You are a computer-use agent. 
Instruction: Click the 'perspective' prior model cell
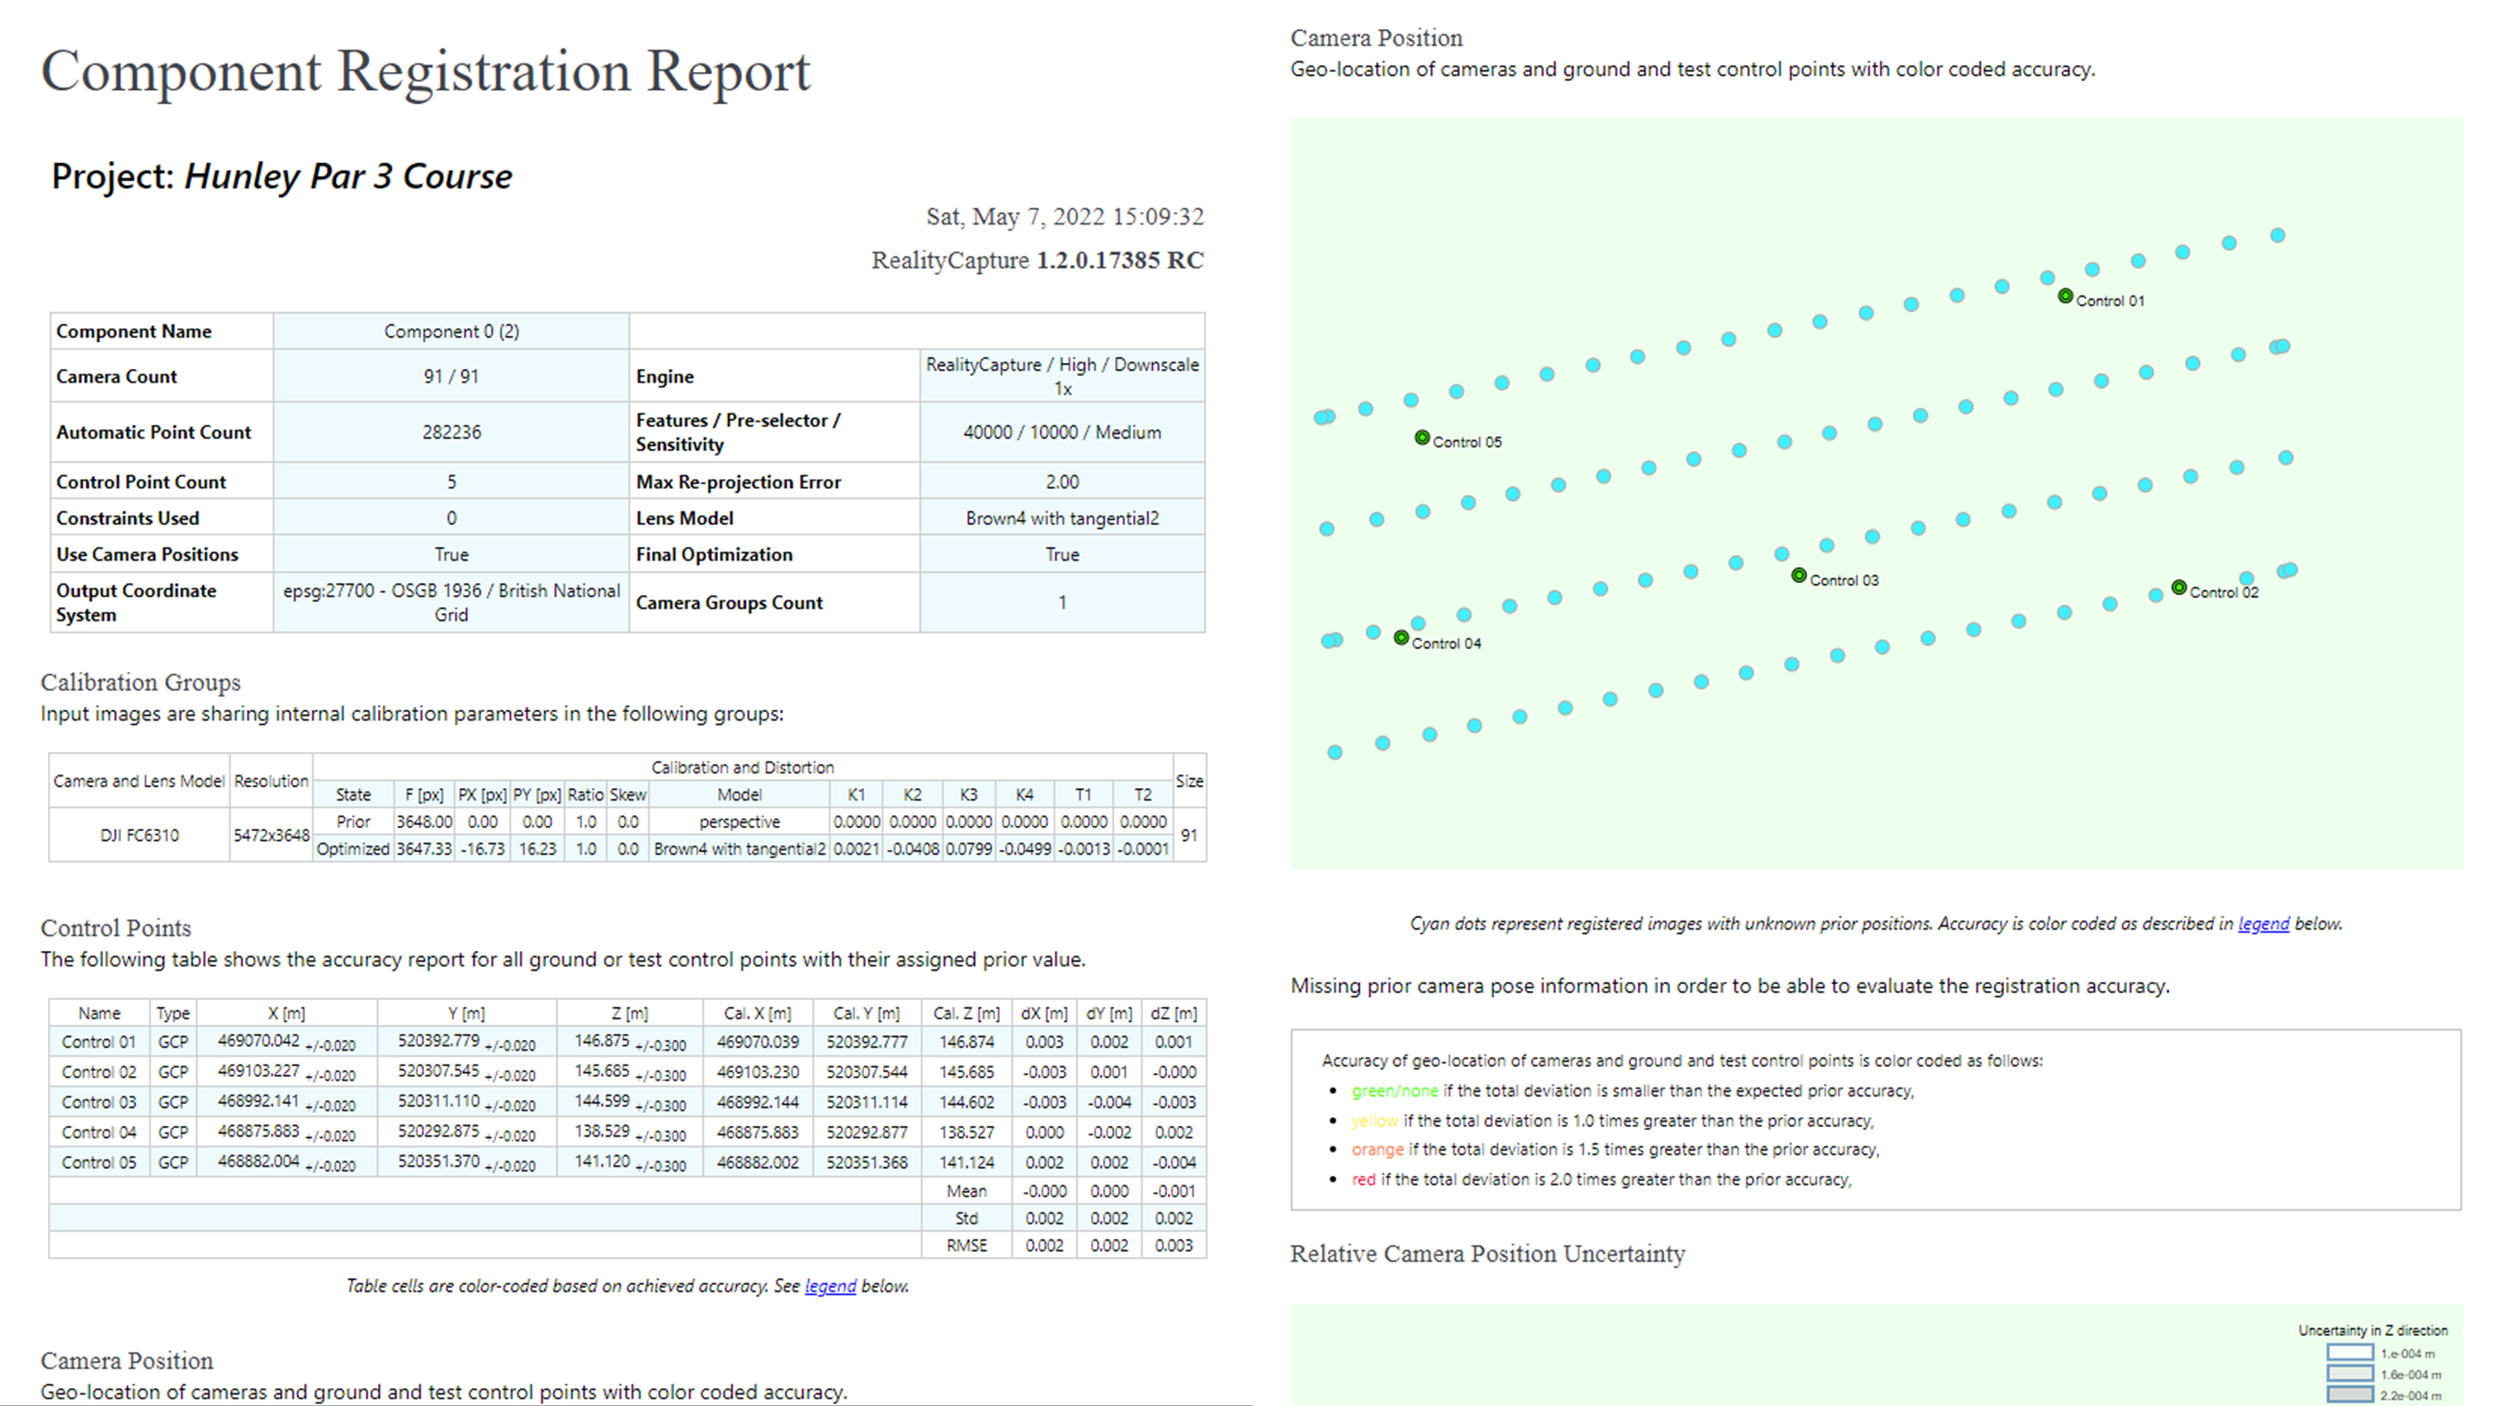739,822
